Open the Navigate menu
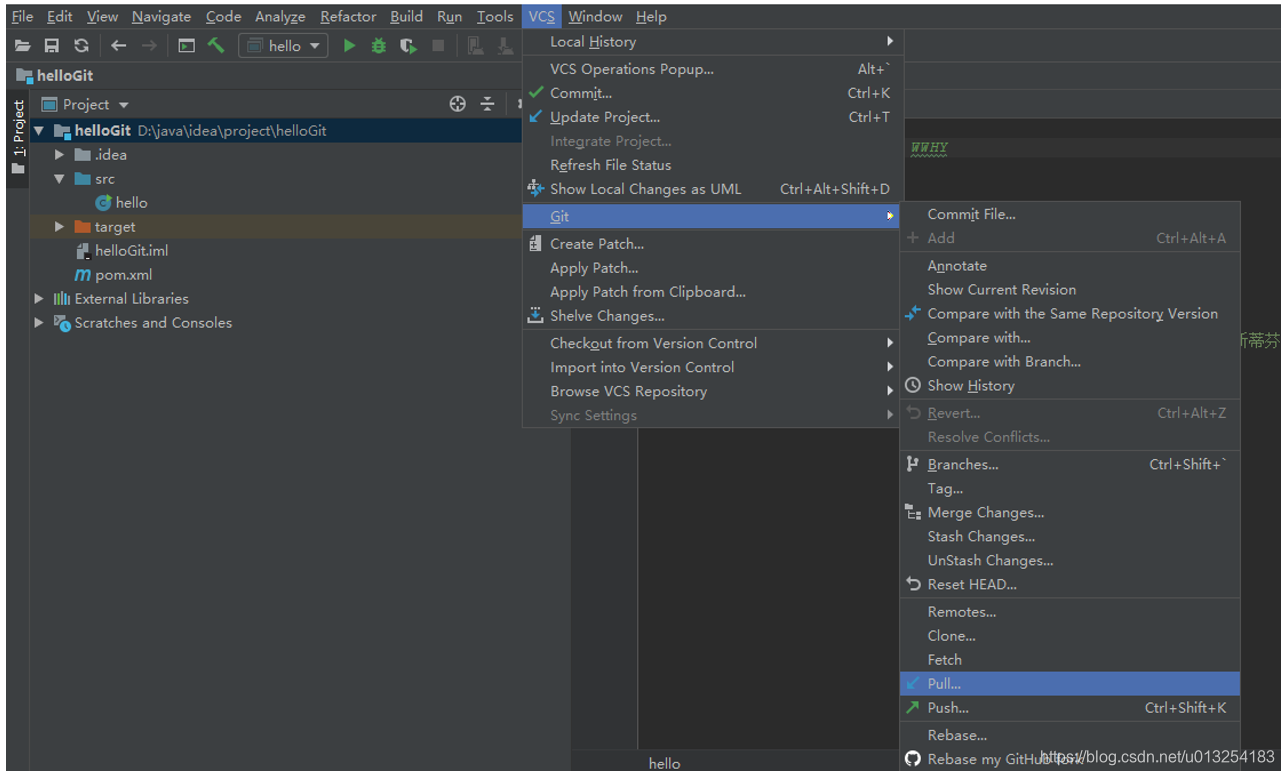1285x776 pixels. tap(161, 17)
